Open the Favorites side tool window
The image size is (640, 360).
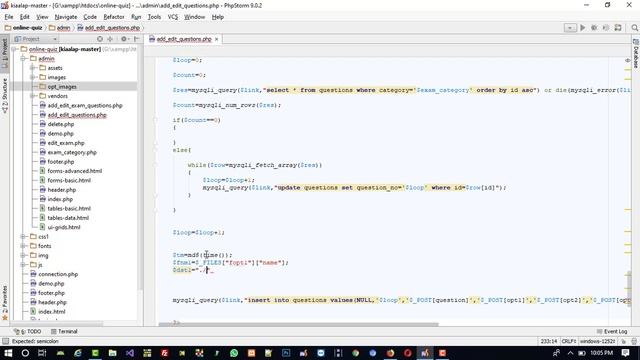tap(5, 302)
